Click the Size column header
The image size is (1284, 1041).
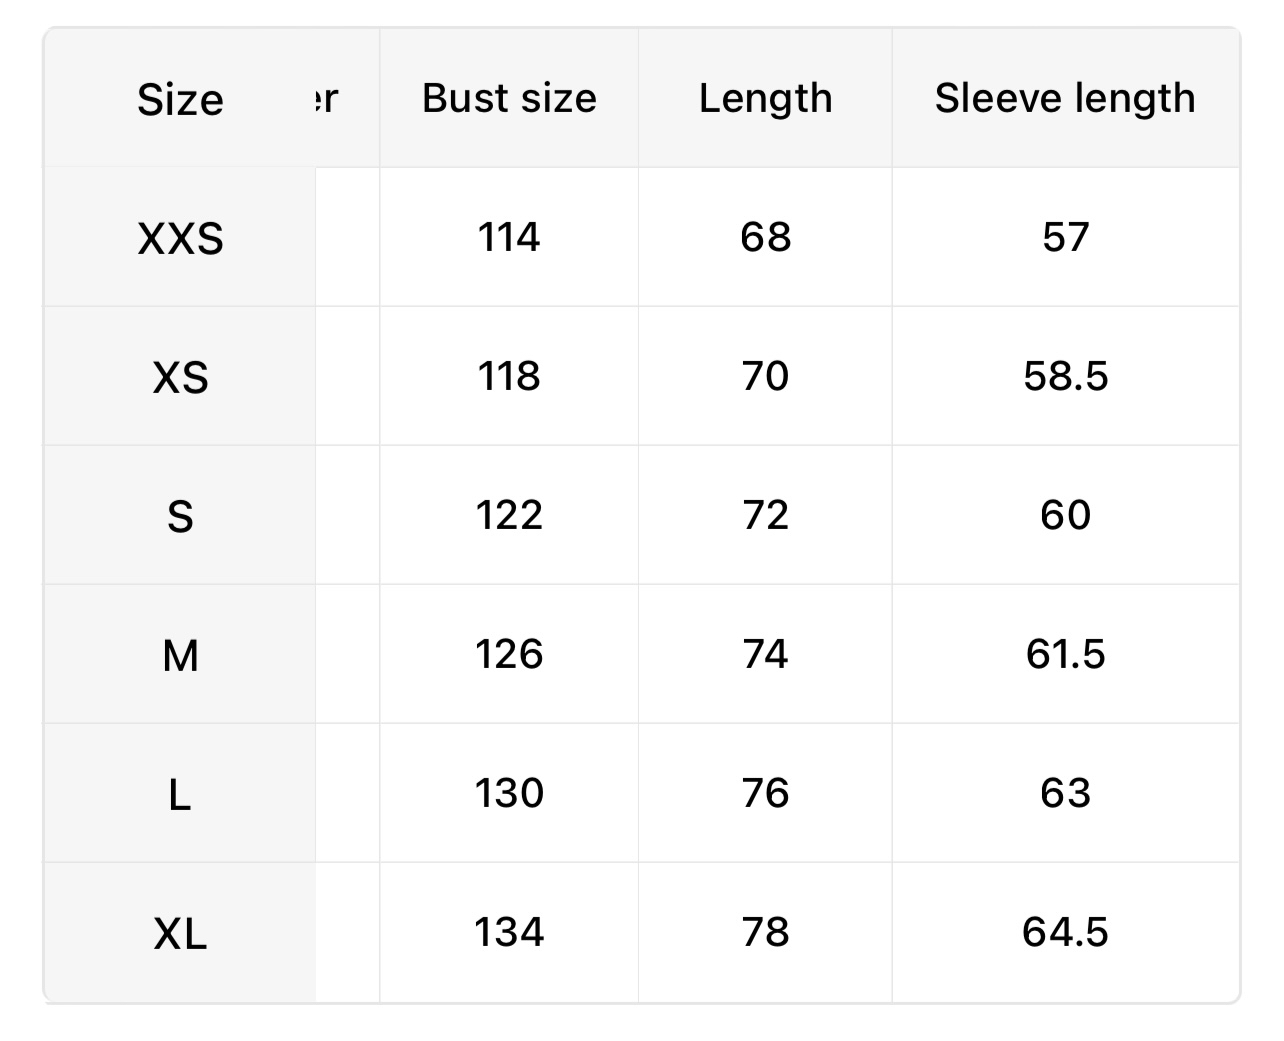click(180, 100)
